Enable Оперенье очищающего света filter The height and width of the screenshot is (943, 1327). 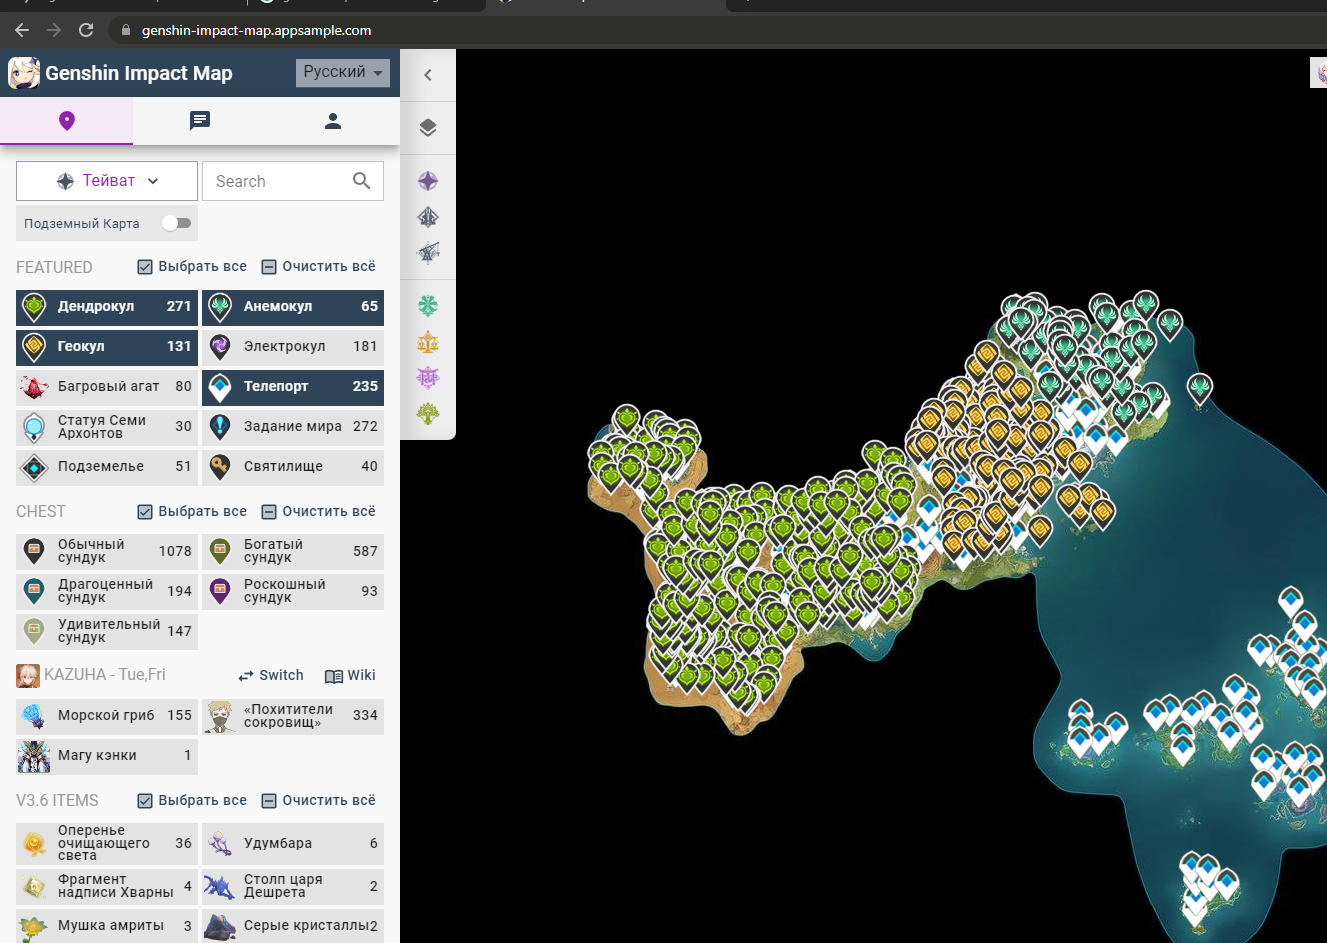(107, 844)
